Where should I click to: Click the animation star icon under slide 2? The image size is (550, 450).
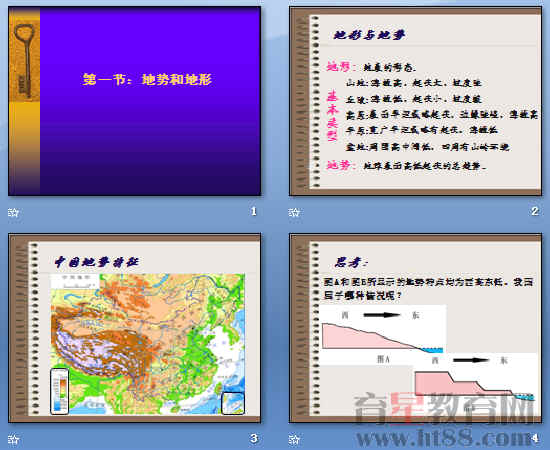(x=294, y=212)
